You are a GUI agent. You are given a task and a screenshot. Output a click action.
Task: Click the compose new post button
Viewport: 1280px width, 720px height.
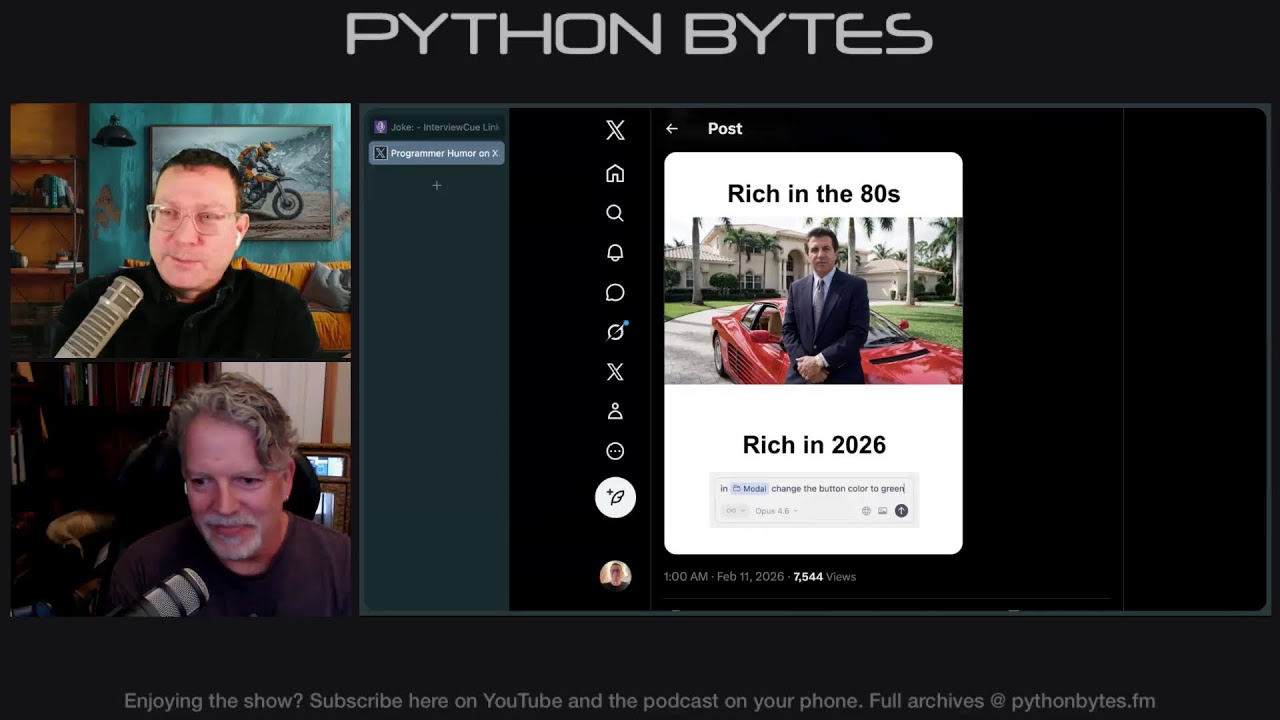tap(615, 497)
